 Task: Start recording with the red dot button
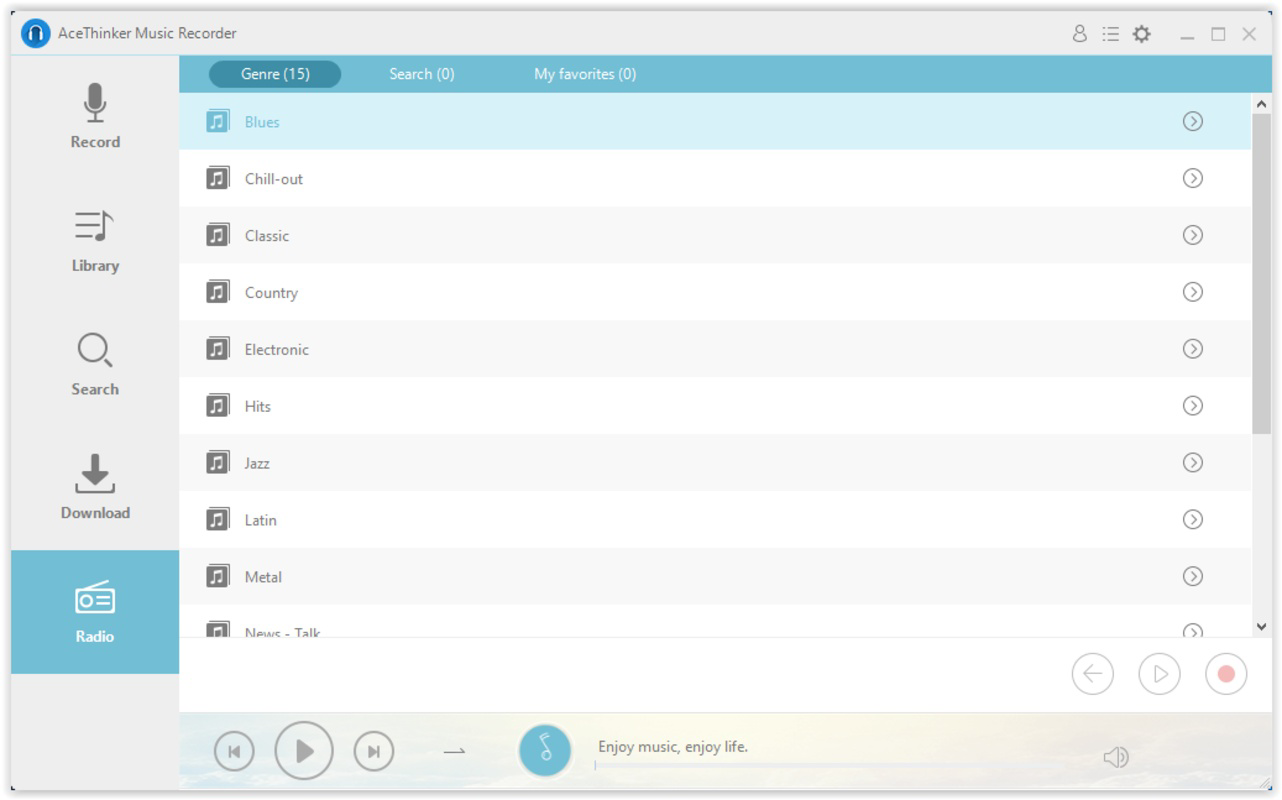pyautogui.click(x=1226, y=674)
